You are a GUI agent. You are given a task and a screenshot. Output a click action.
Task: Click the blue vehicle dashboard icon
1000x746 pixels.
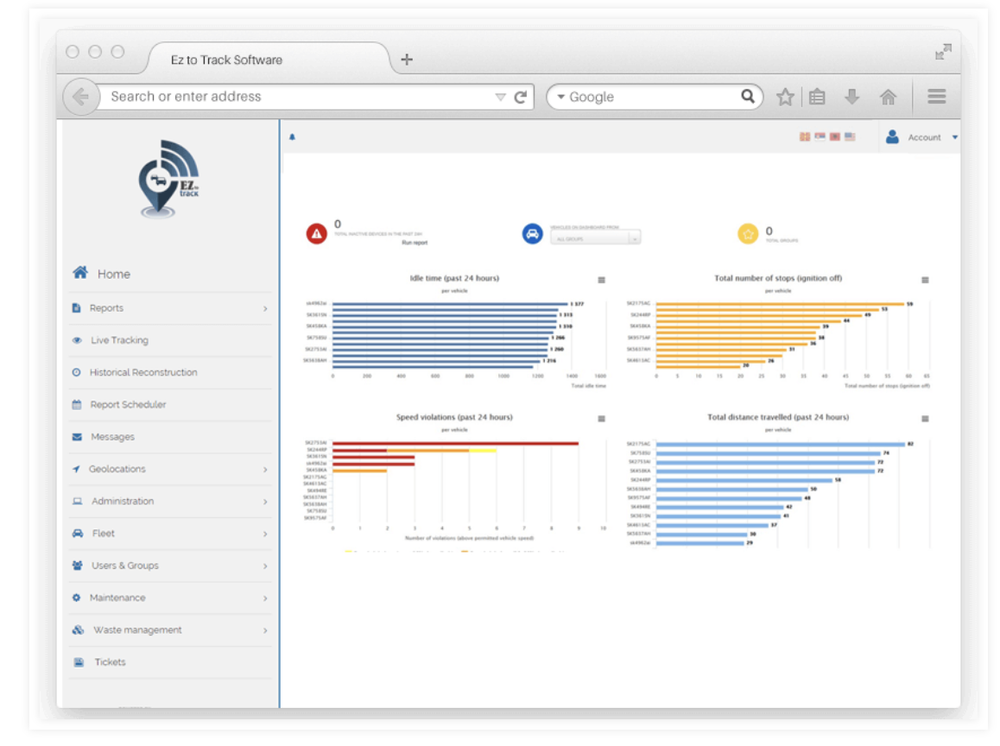533,231
